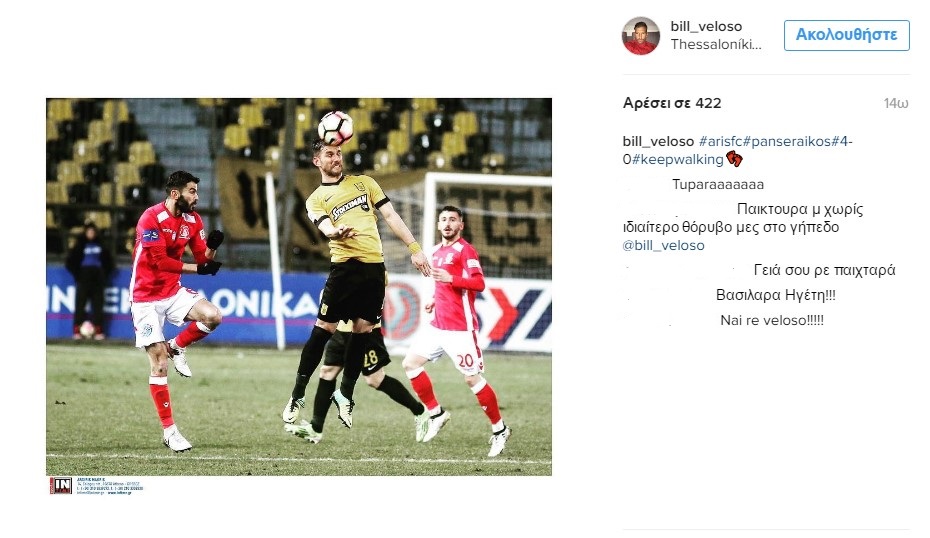
Task: Click the Αρέσει σε 422 likes count
Action: pos(672,103)
